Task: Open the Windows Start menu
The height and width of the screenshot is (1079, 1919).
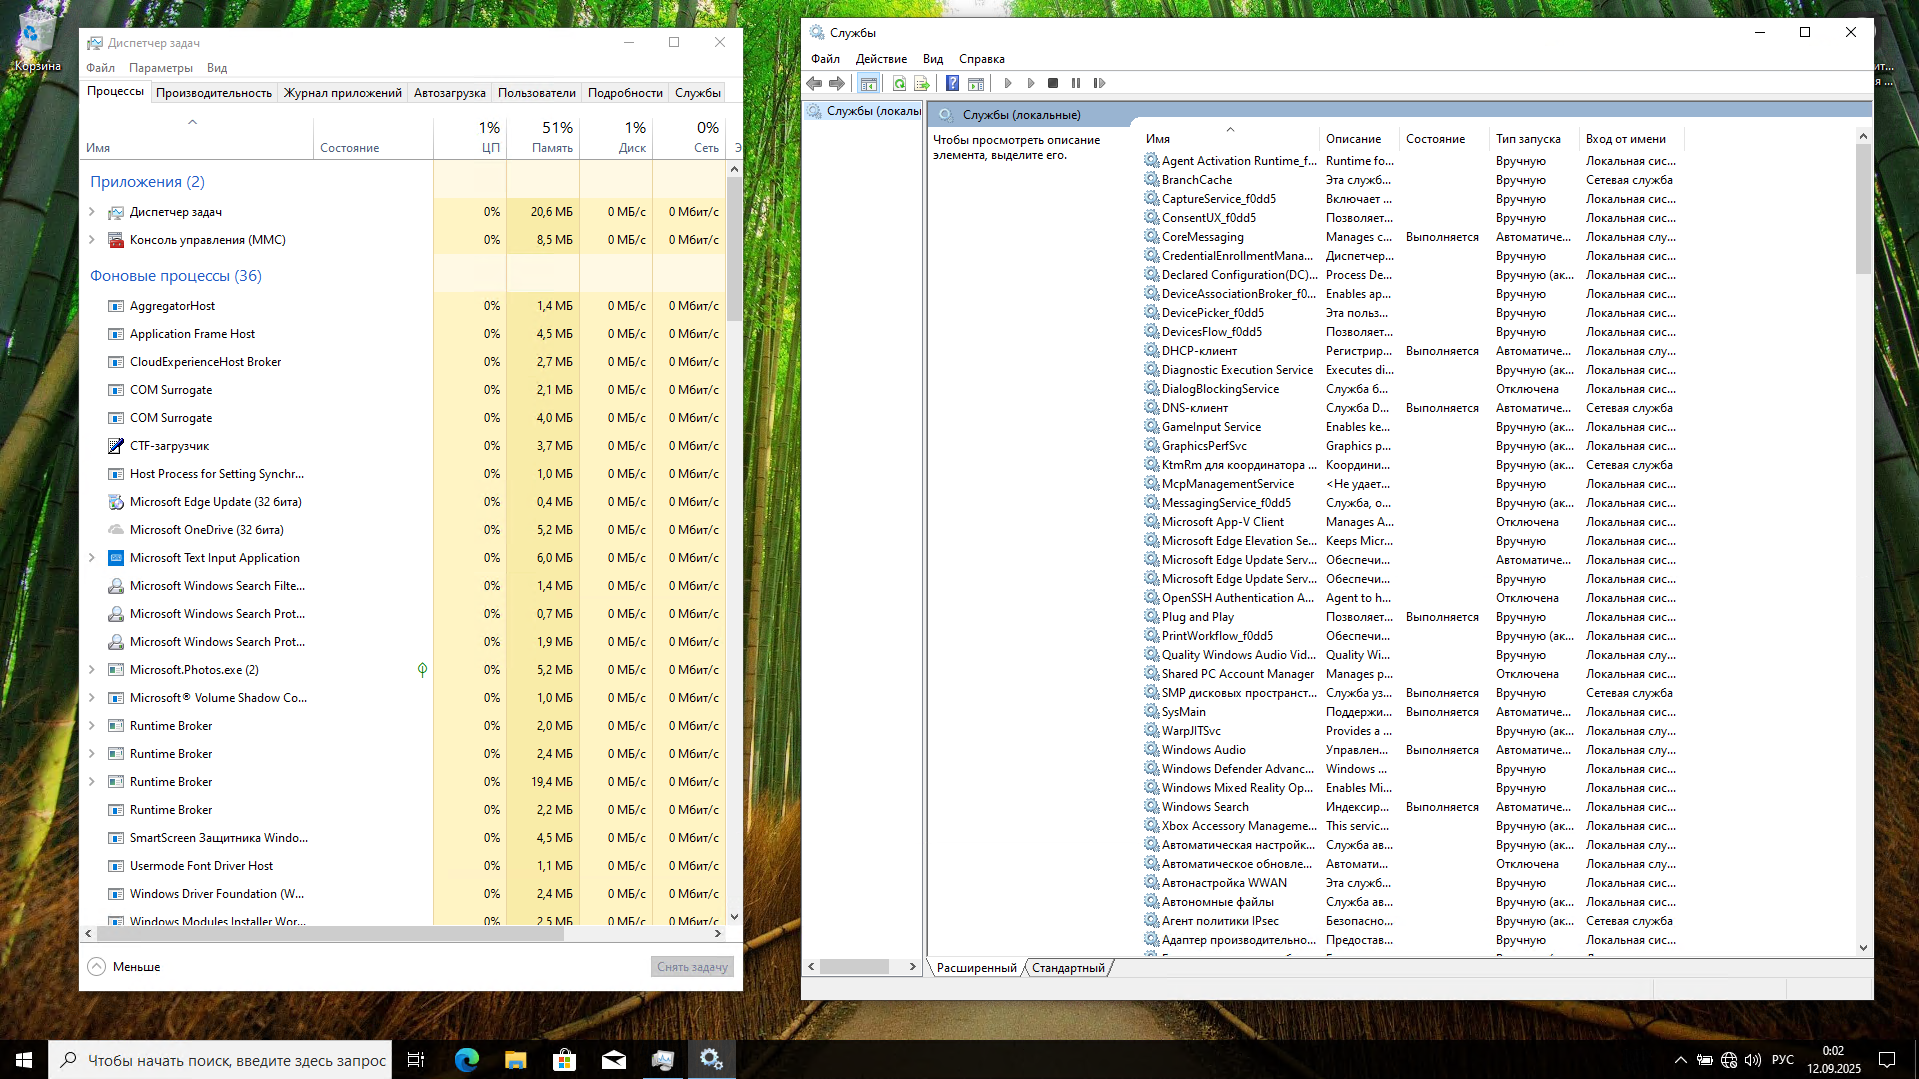Action: [24, 1060]
